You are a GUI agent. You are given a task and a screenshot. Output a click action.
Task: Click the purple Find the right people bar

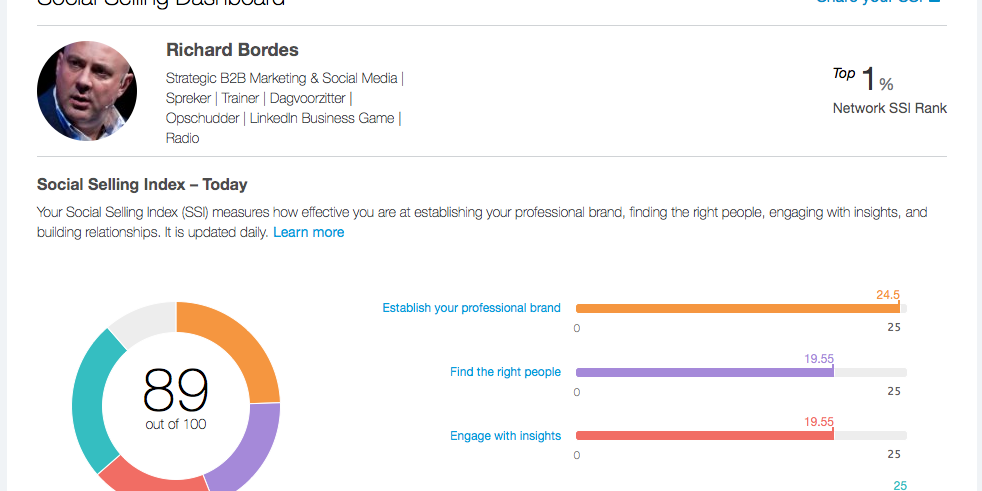tap(704, 372)
